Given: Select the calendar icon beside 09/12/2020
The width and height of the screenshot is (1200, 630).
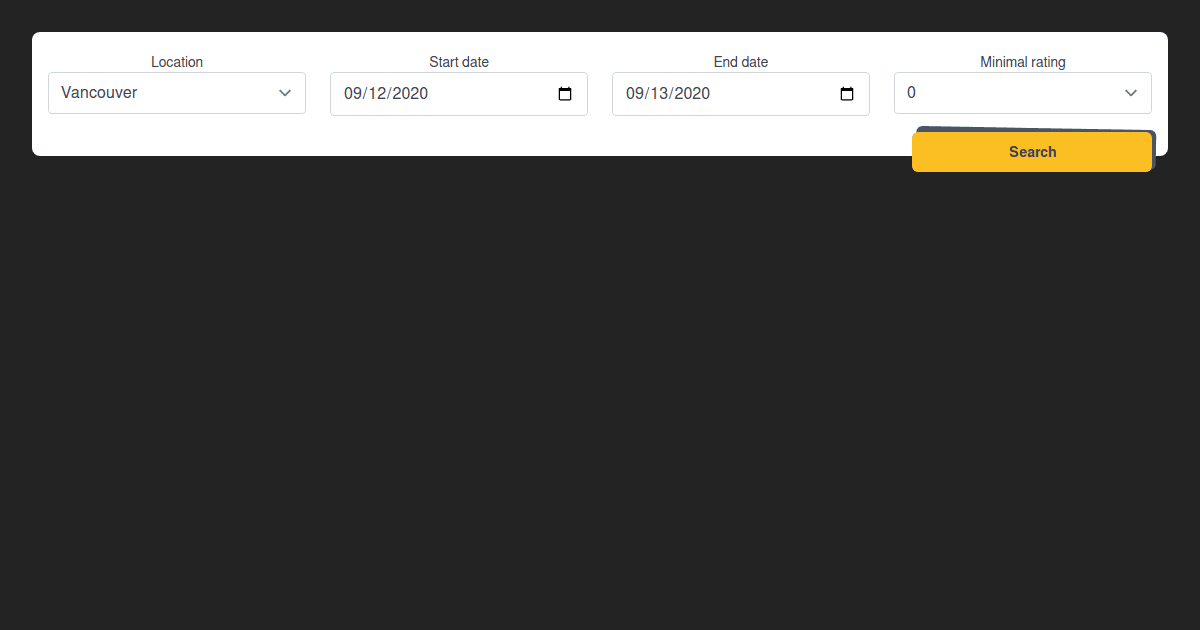Looking at the screenshot, I should pos(564,93).
